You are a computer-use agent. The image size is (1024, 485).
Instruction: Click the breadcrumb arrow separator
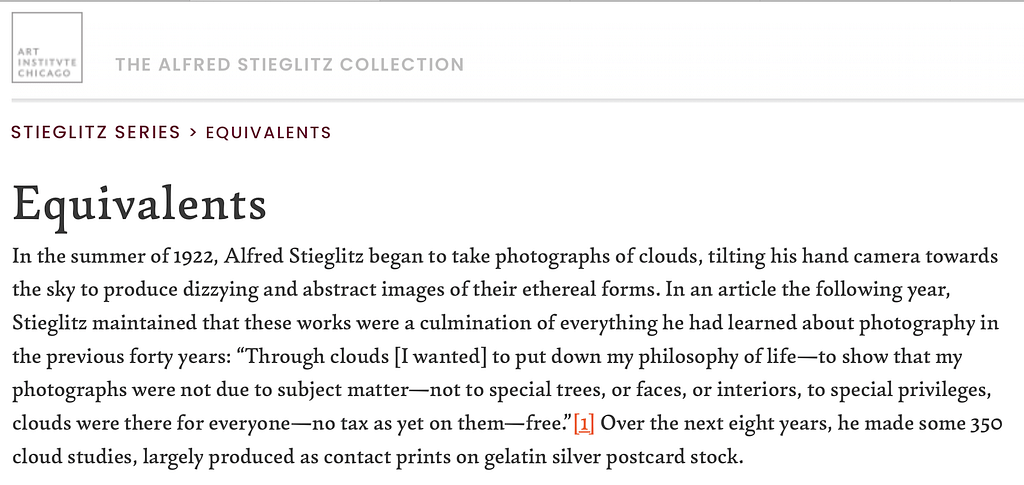click(x=193, y=133)
